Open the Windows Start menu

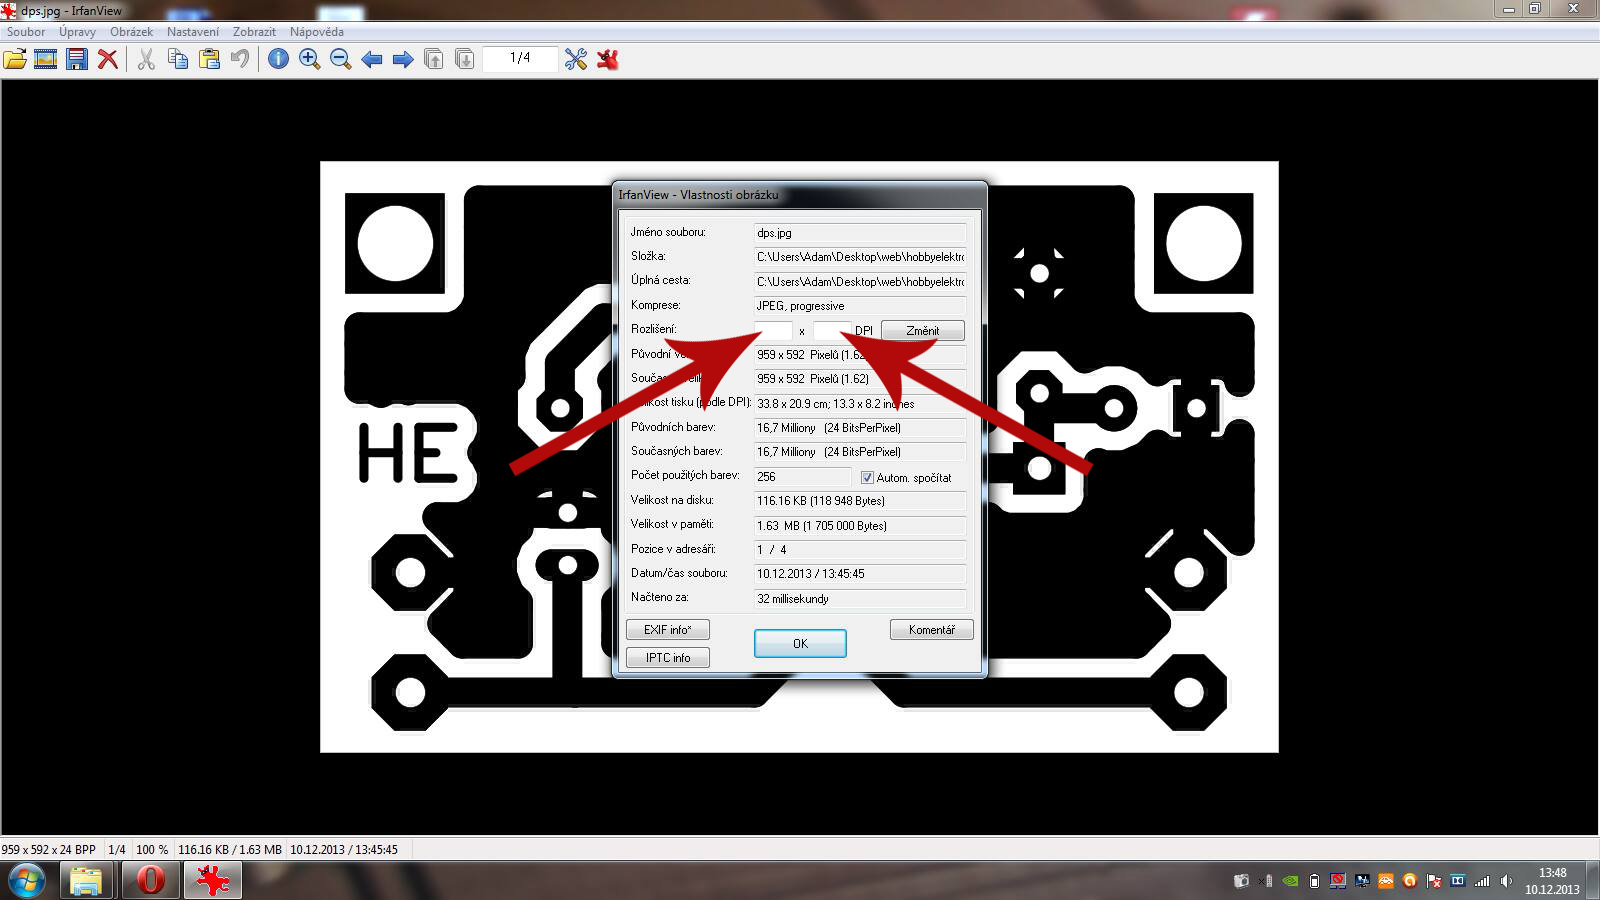26,881
